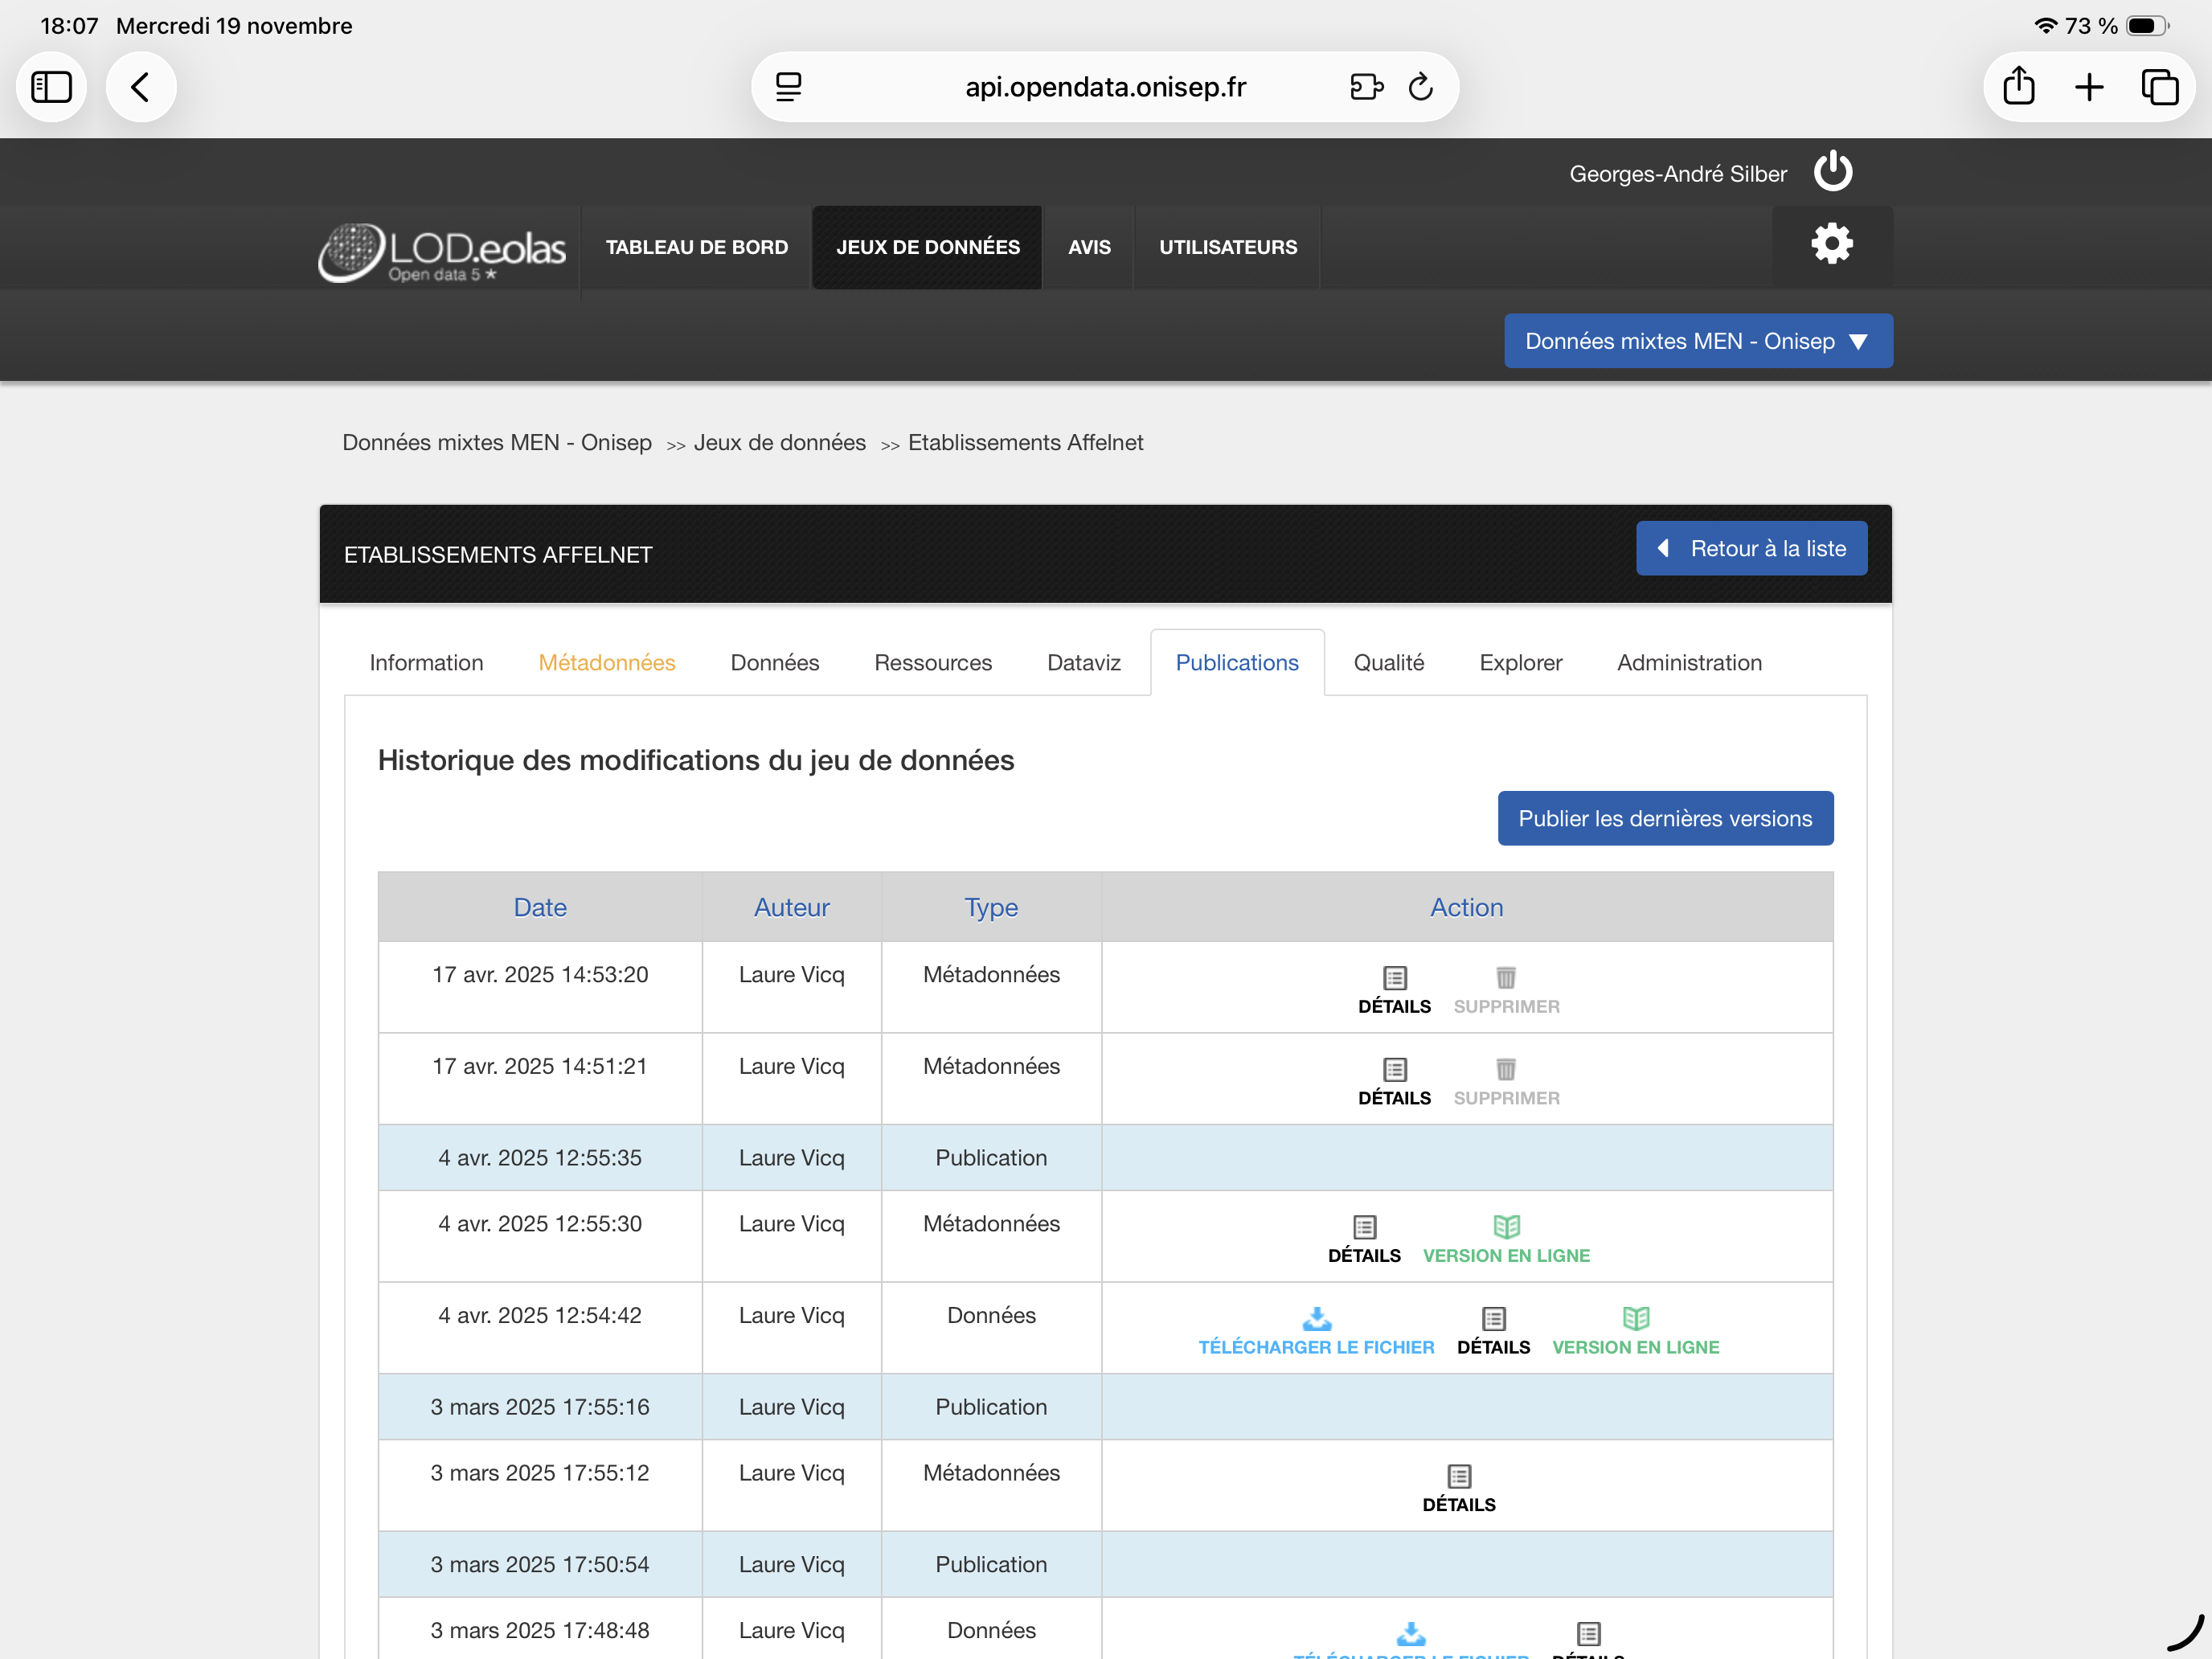This screenshot has height=1659, width=2212.
Task: Tap the address bar URL field
Action: tap(1104, 87)
